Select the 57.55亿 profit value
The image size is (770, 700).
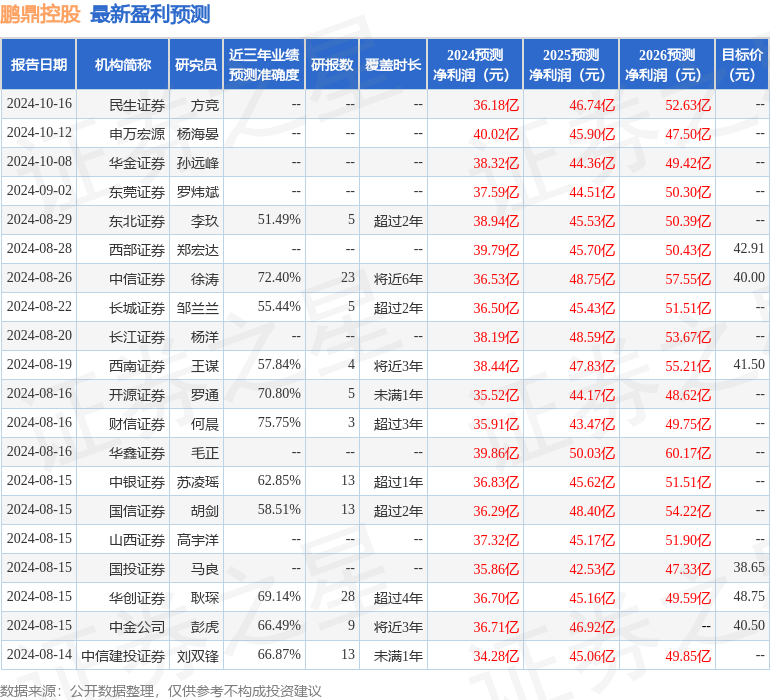coord(688,279)
